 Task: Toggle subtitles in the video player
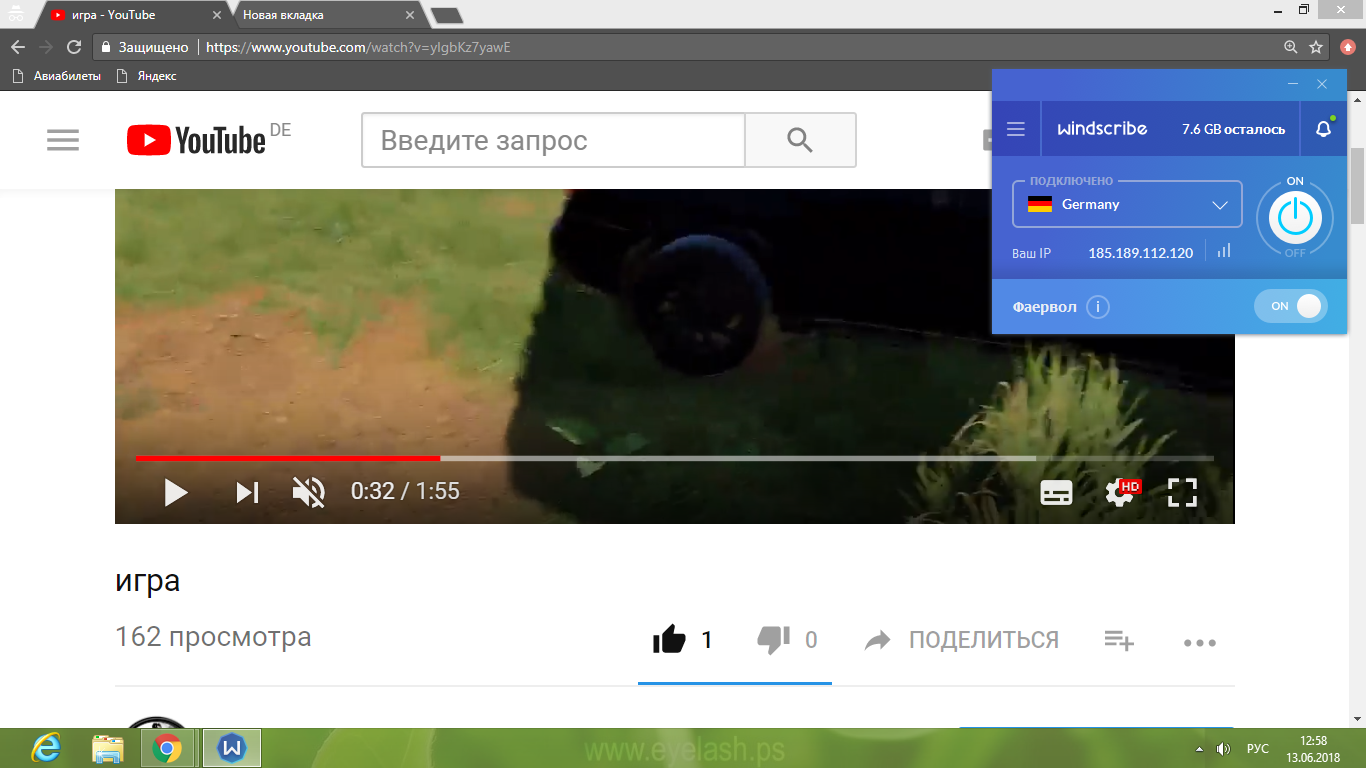point(1056,492)
